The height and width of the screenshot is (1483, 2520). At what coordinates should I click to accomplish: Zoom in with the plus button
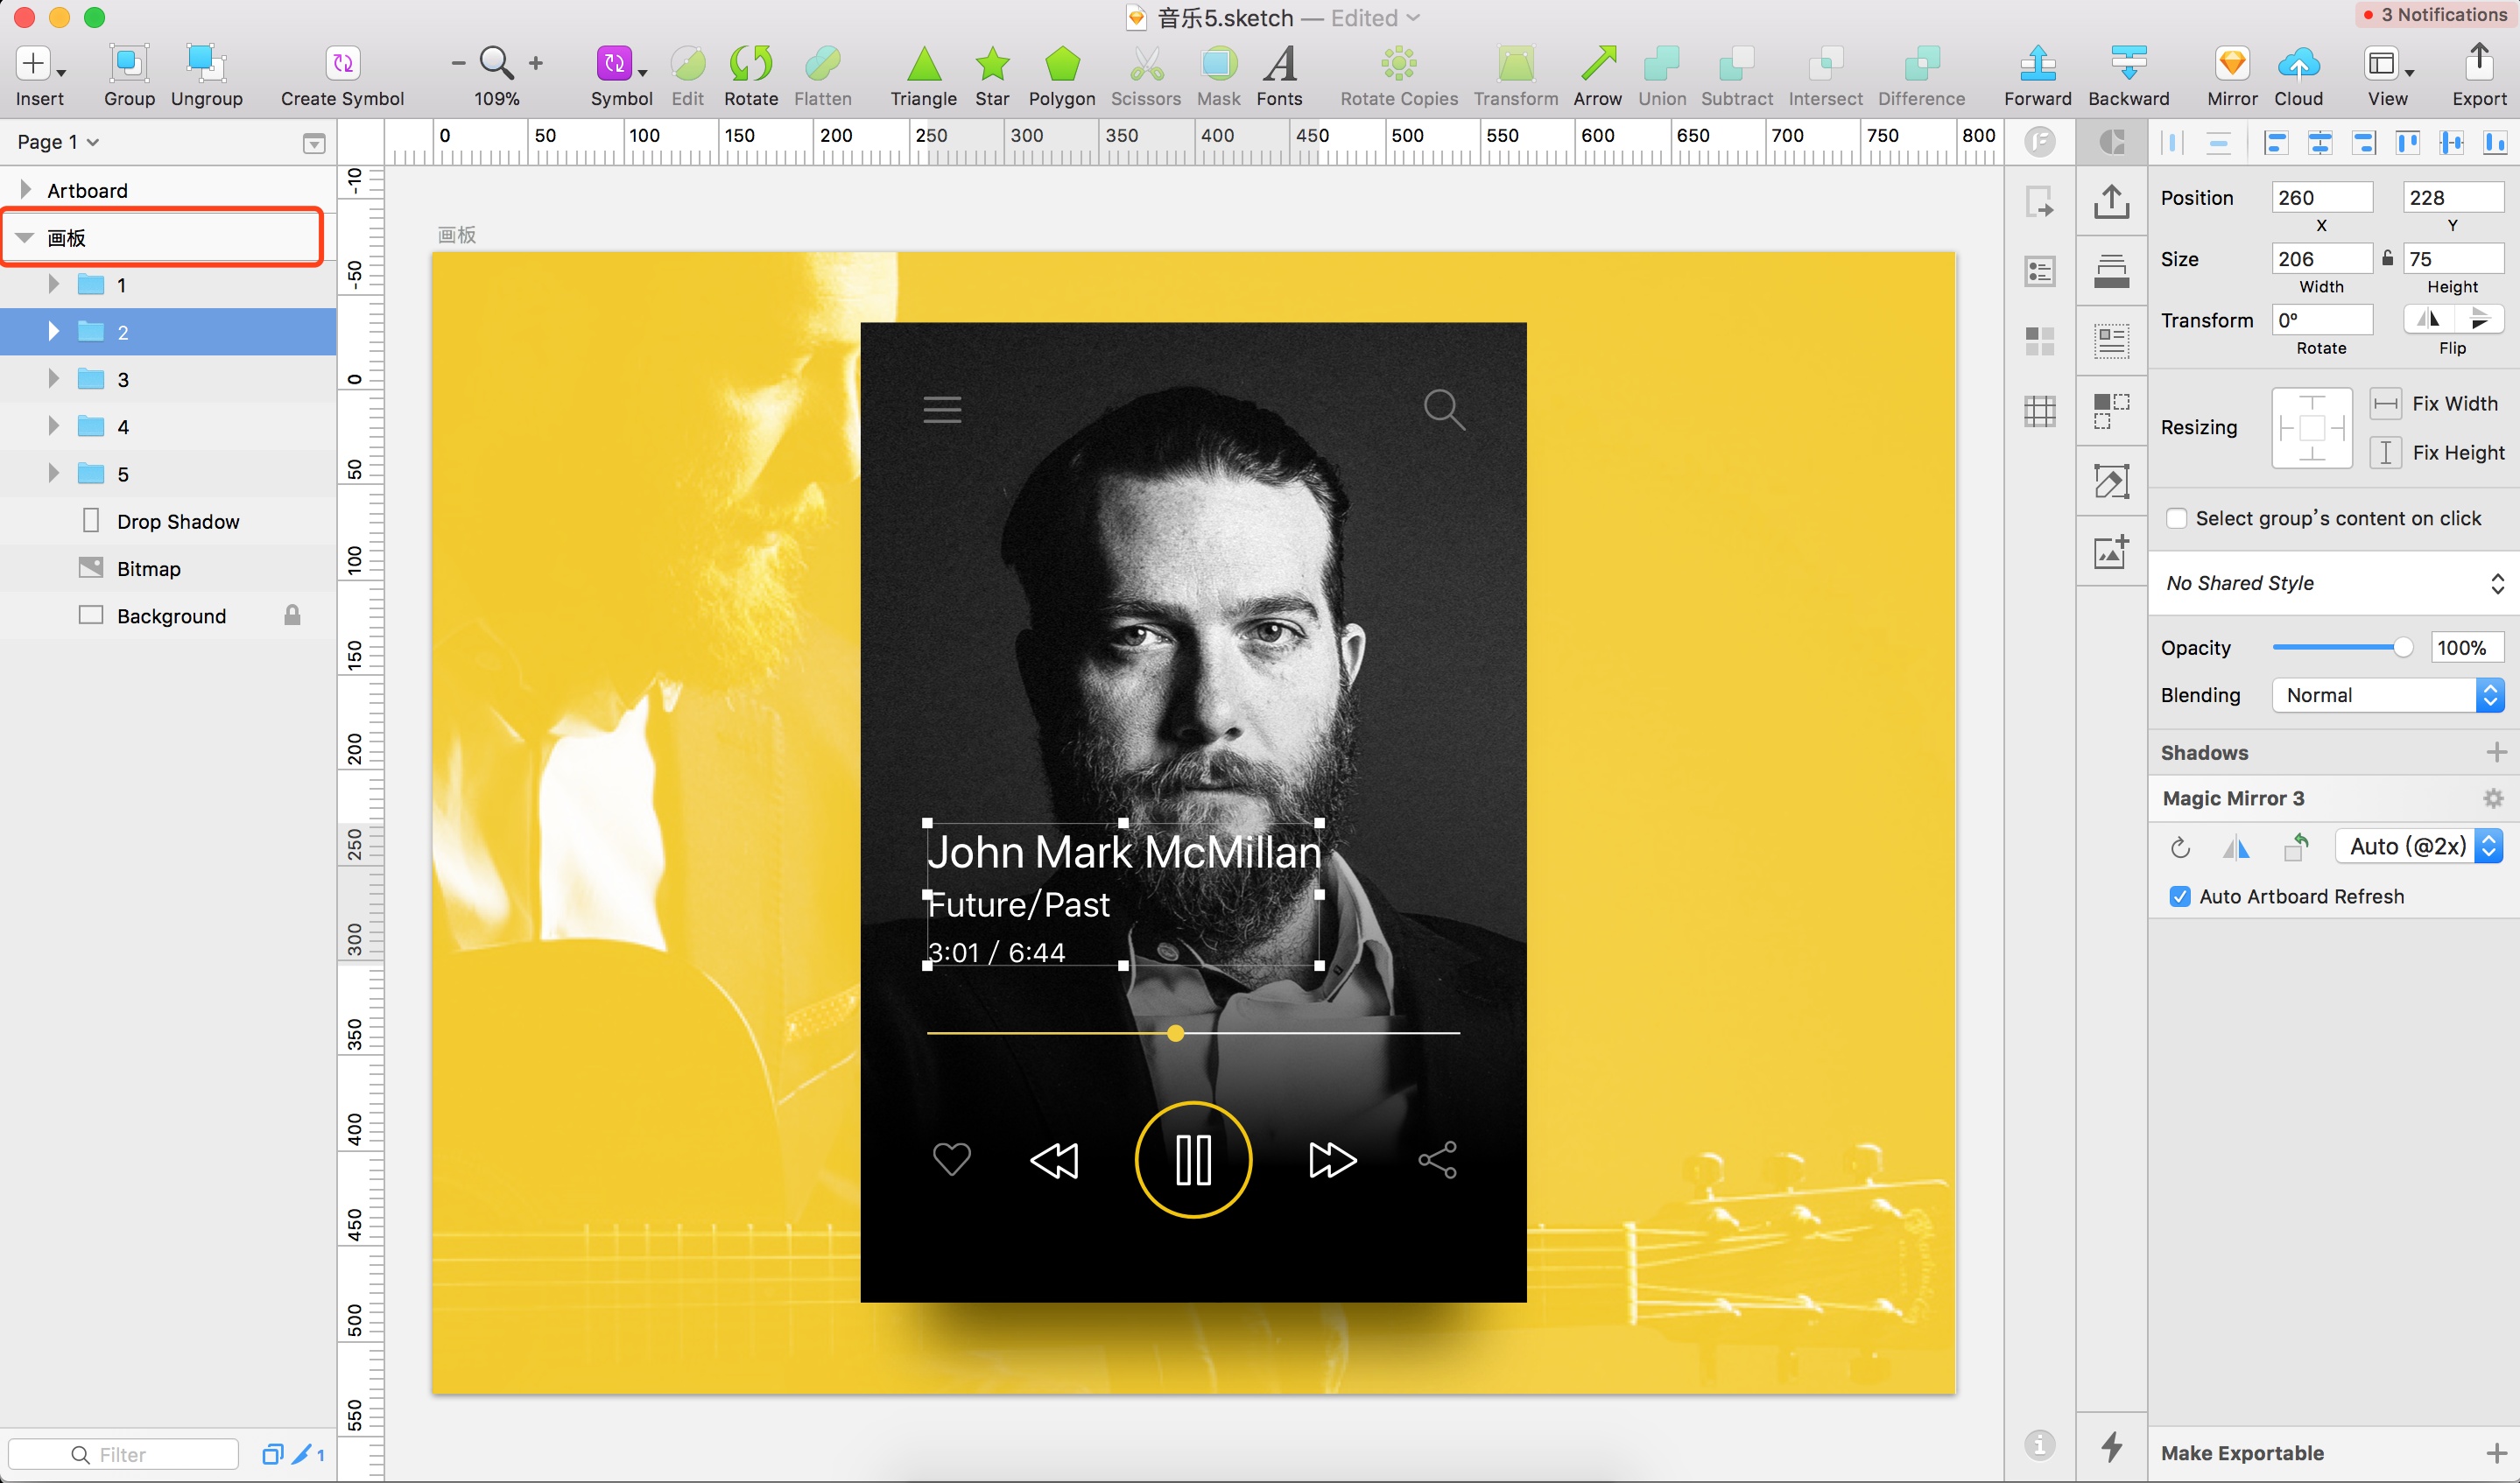click(536, 63)
